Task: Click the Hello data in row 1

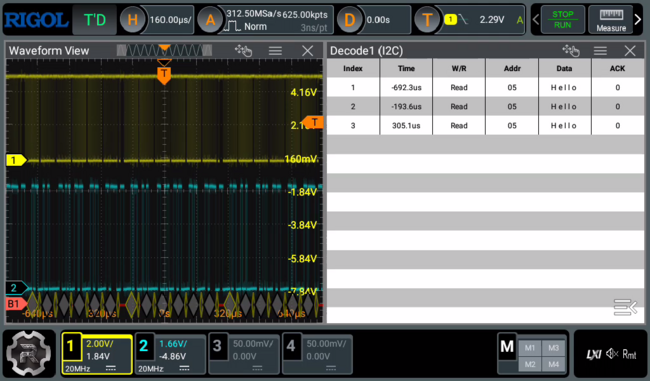Action: click(x=564, y=87)
